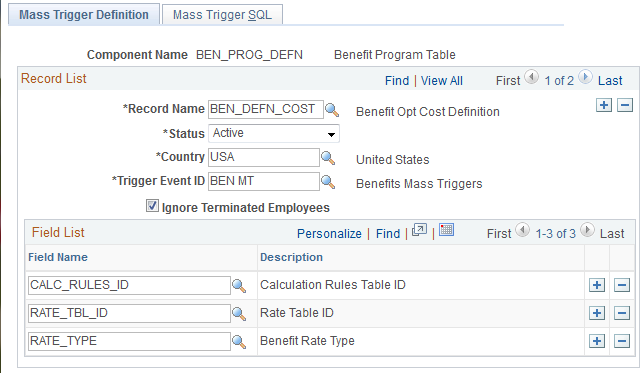
Task: Delete the CALC_RULES_ID row
Action: [622, 285]
